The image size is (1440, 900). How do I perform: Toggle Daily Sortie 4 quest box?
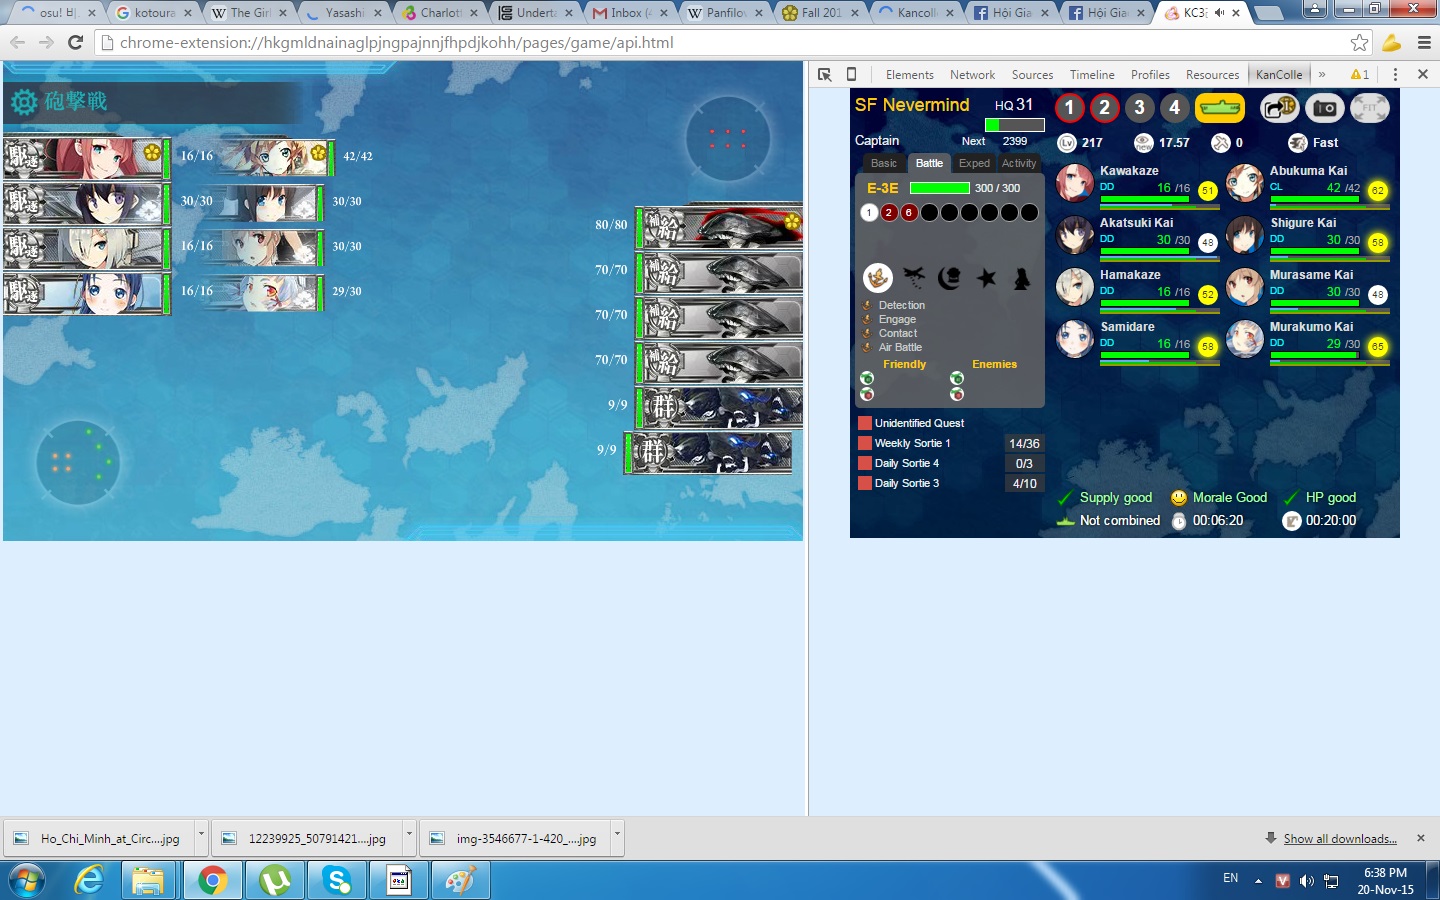coord(865,463)
